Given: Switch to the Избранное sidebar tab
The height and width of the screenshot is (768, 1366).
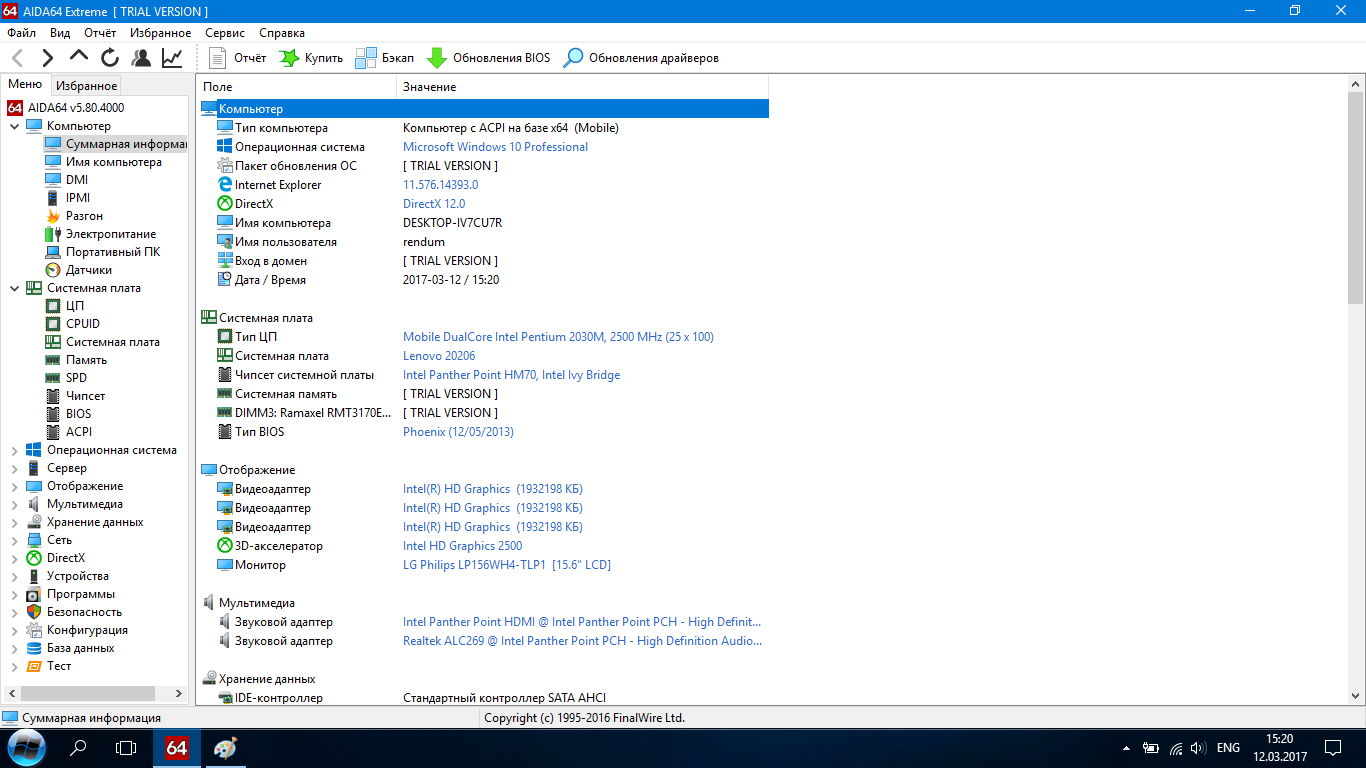Looking at the screenshot, I should [86, 86].
